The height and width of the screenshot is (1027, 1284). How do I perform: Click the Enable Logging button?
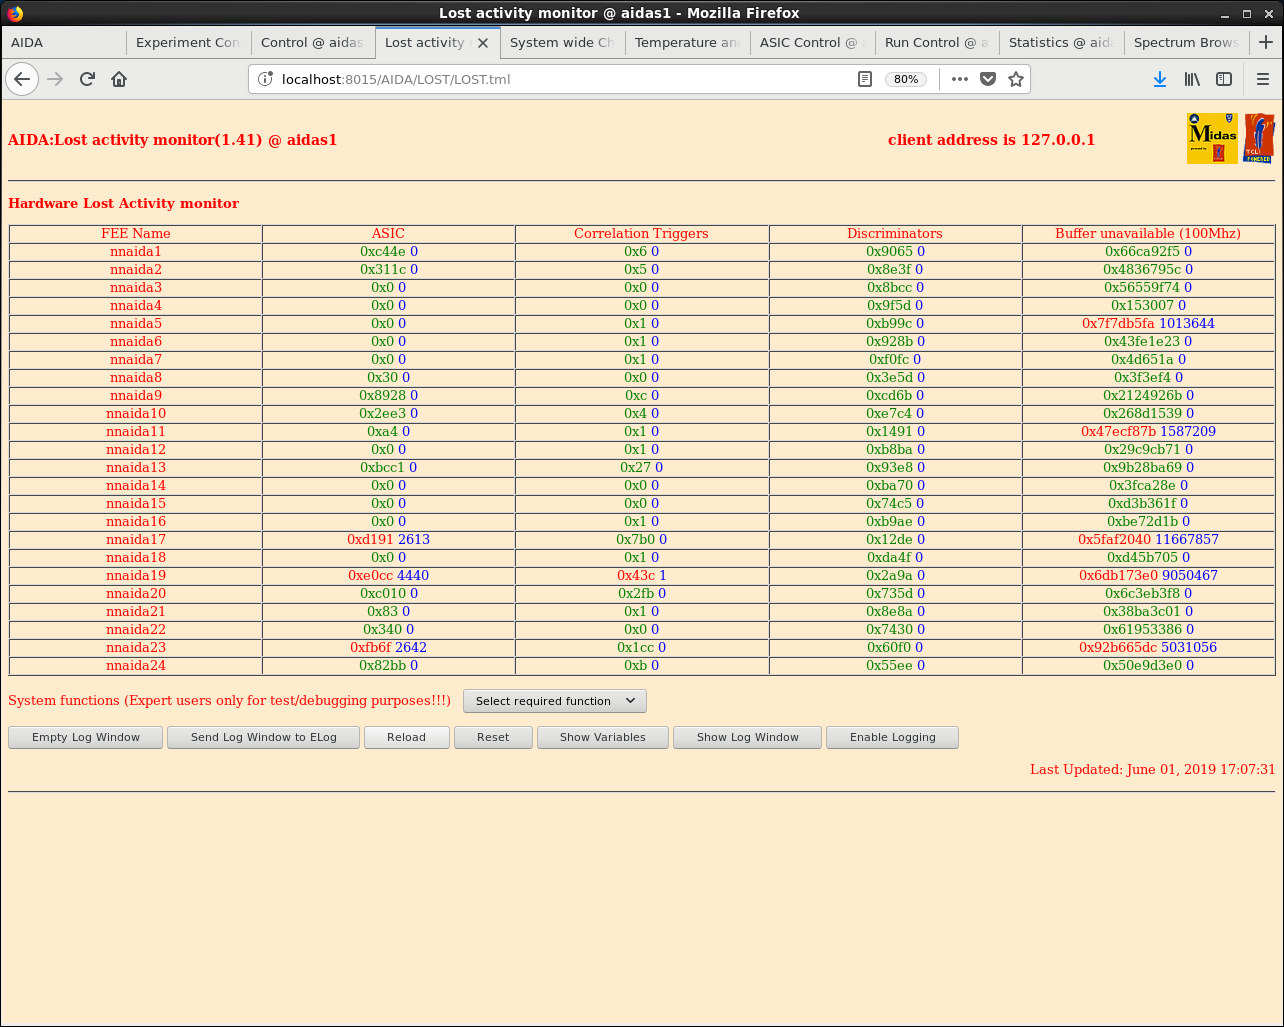tap(892, 737)
